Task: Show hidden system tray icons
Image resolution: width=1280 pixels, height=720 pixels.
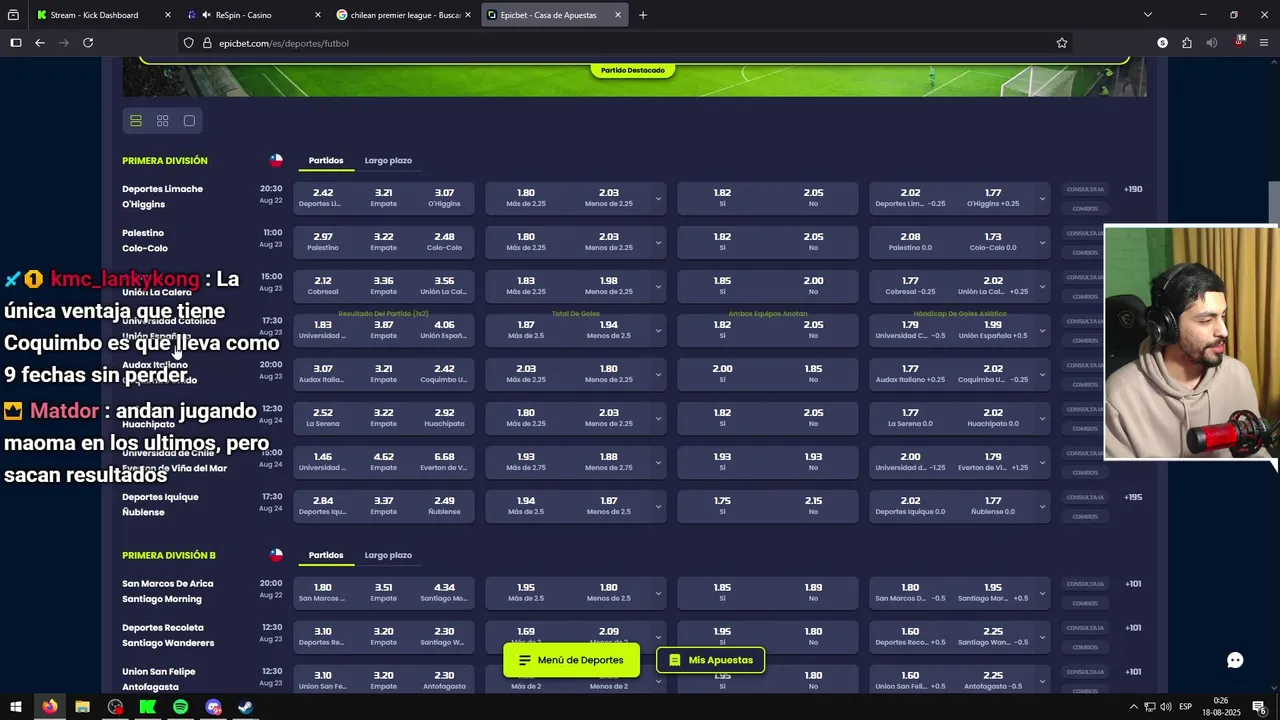Action: coord(1133,707)
